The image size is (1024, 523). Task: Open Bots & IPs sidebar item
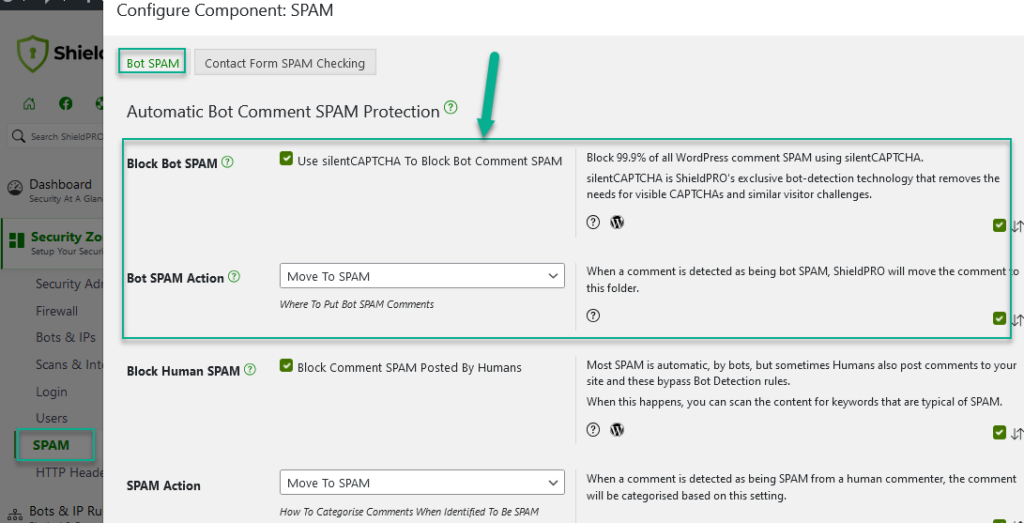tap(66, 338)
